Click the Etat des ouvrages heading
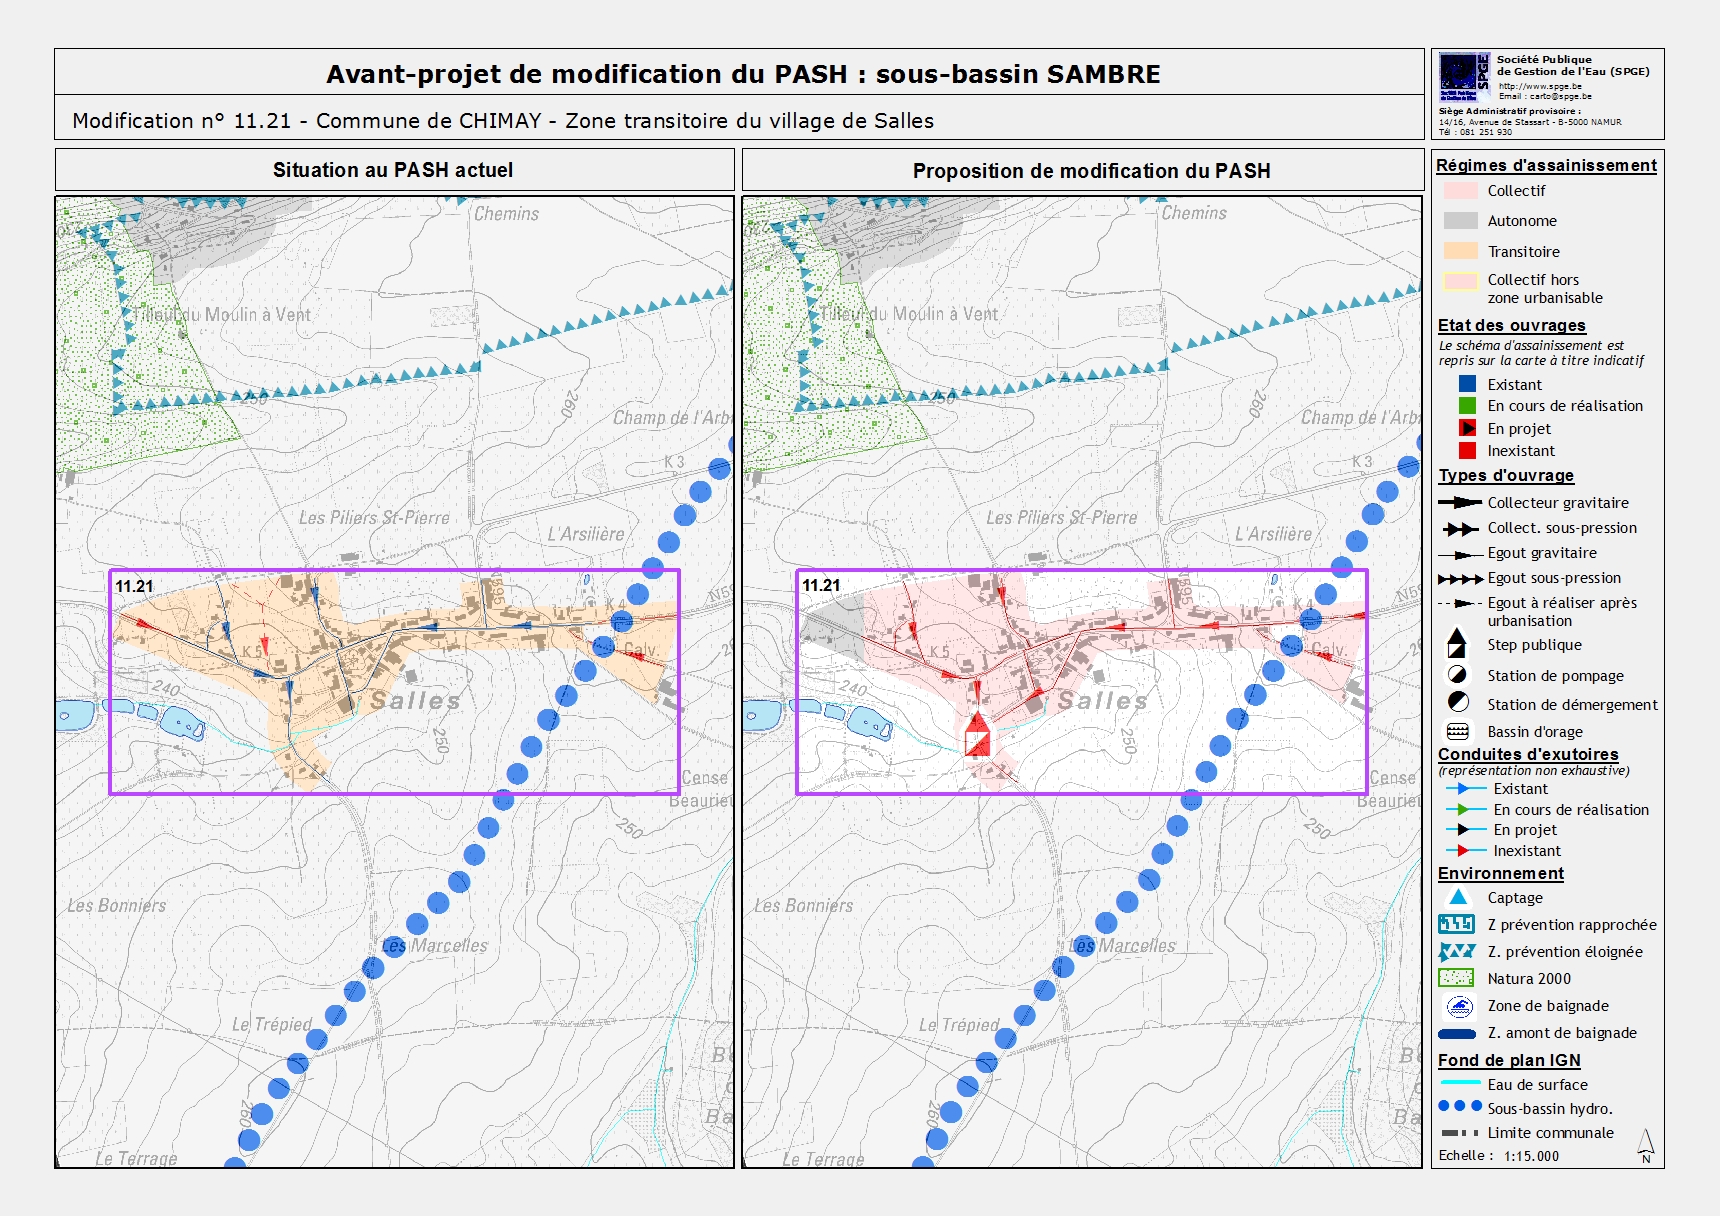Image resolution: width=1720 pixels, height=1216 pixels. (1511, 325)
